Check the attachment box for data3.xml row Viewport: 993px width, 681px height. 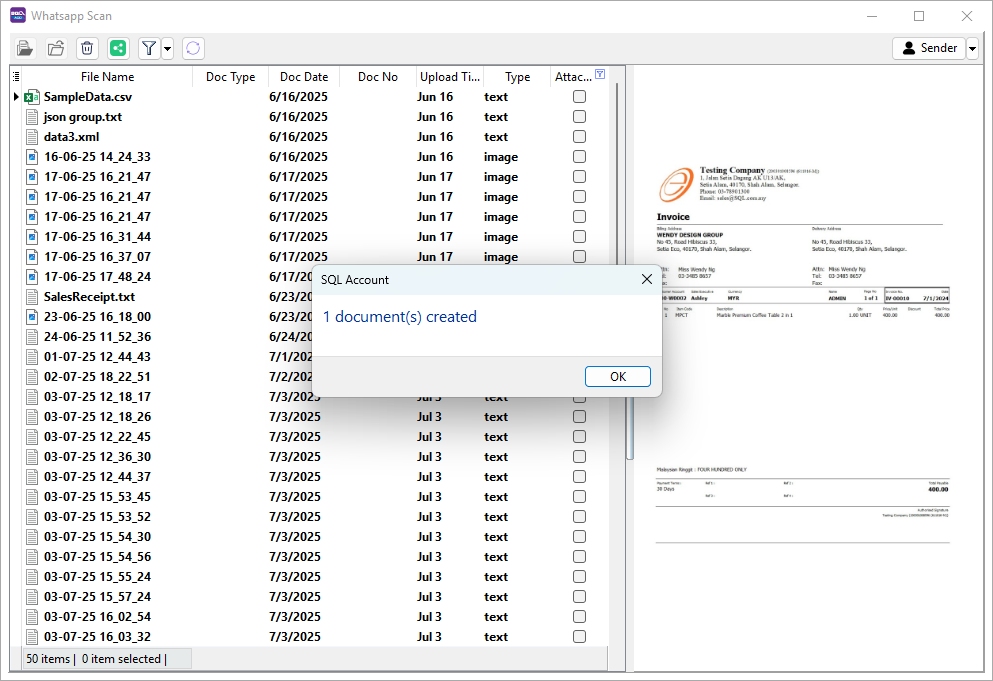[579, 137]
